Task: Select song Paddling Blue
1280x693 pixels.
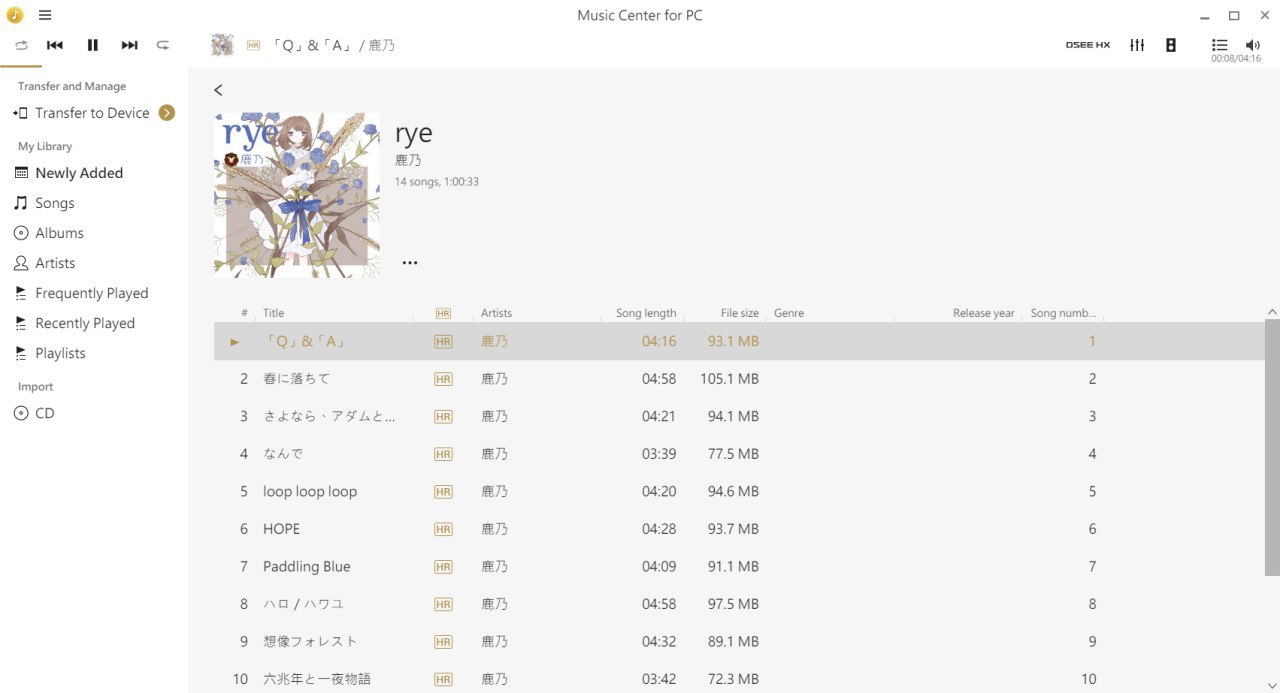Action: point(739,566)
